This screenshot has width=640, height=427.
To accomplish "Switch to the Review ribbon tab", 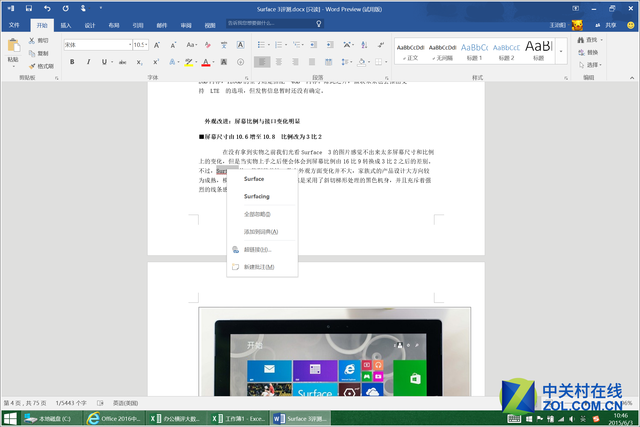I will tap(186, 25).
